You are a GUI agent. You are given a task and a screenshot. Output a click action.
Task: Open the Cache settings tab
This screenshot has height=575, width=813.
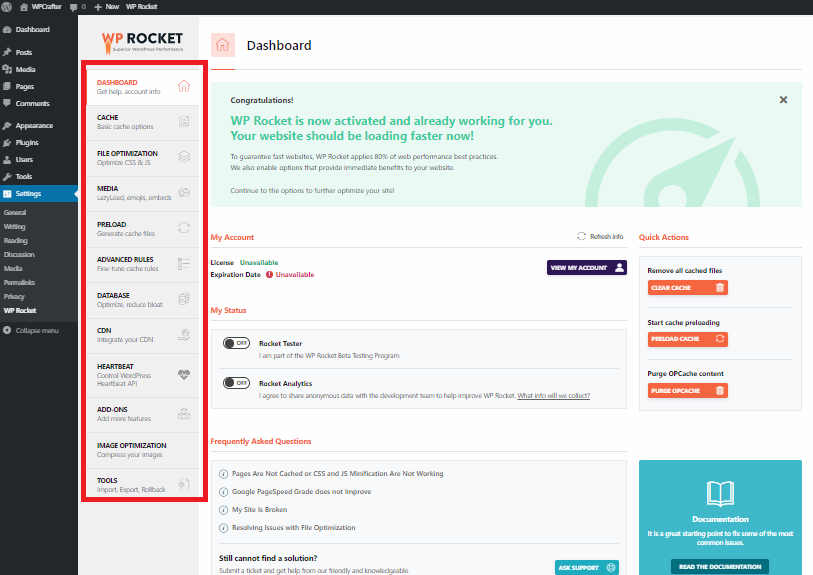pyautogui.click(x=143, y=122)
